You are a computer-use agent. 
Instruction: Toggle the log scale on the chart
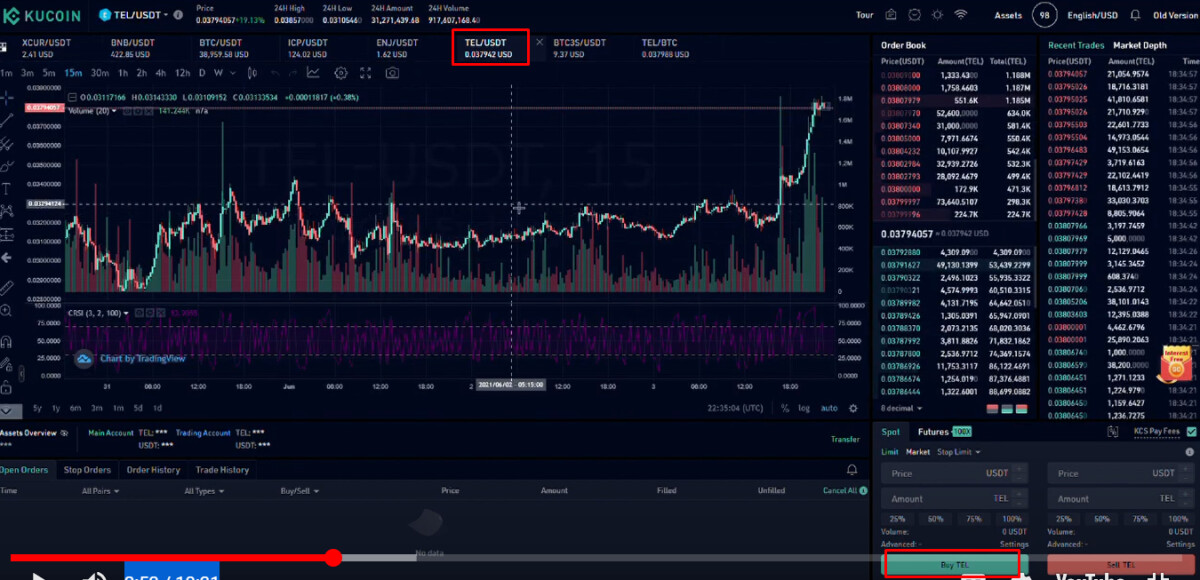(804, 408)
